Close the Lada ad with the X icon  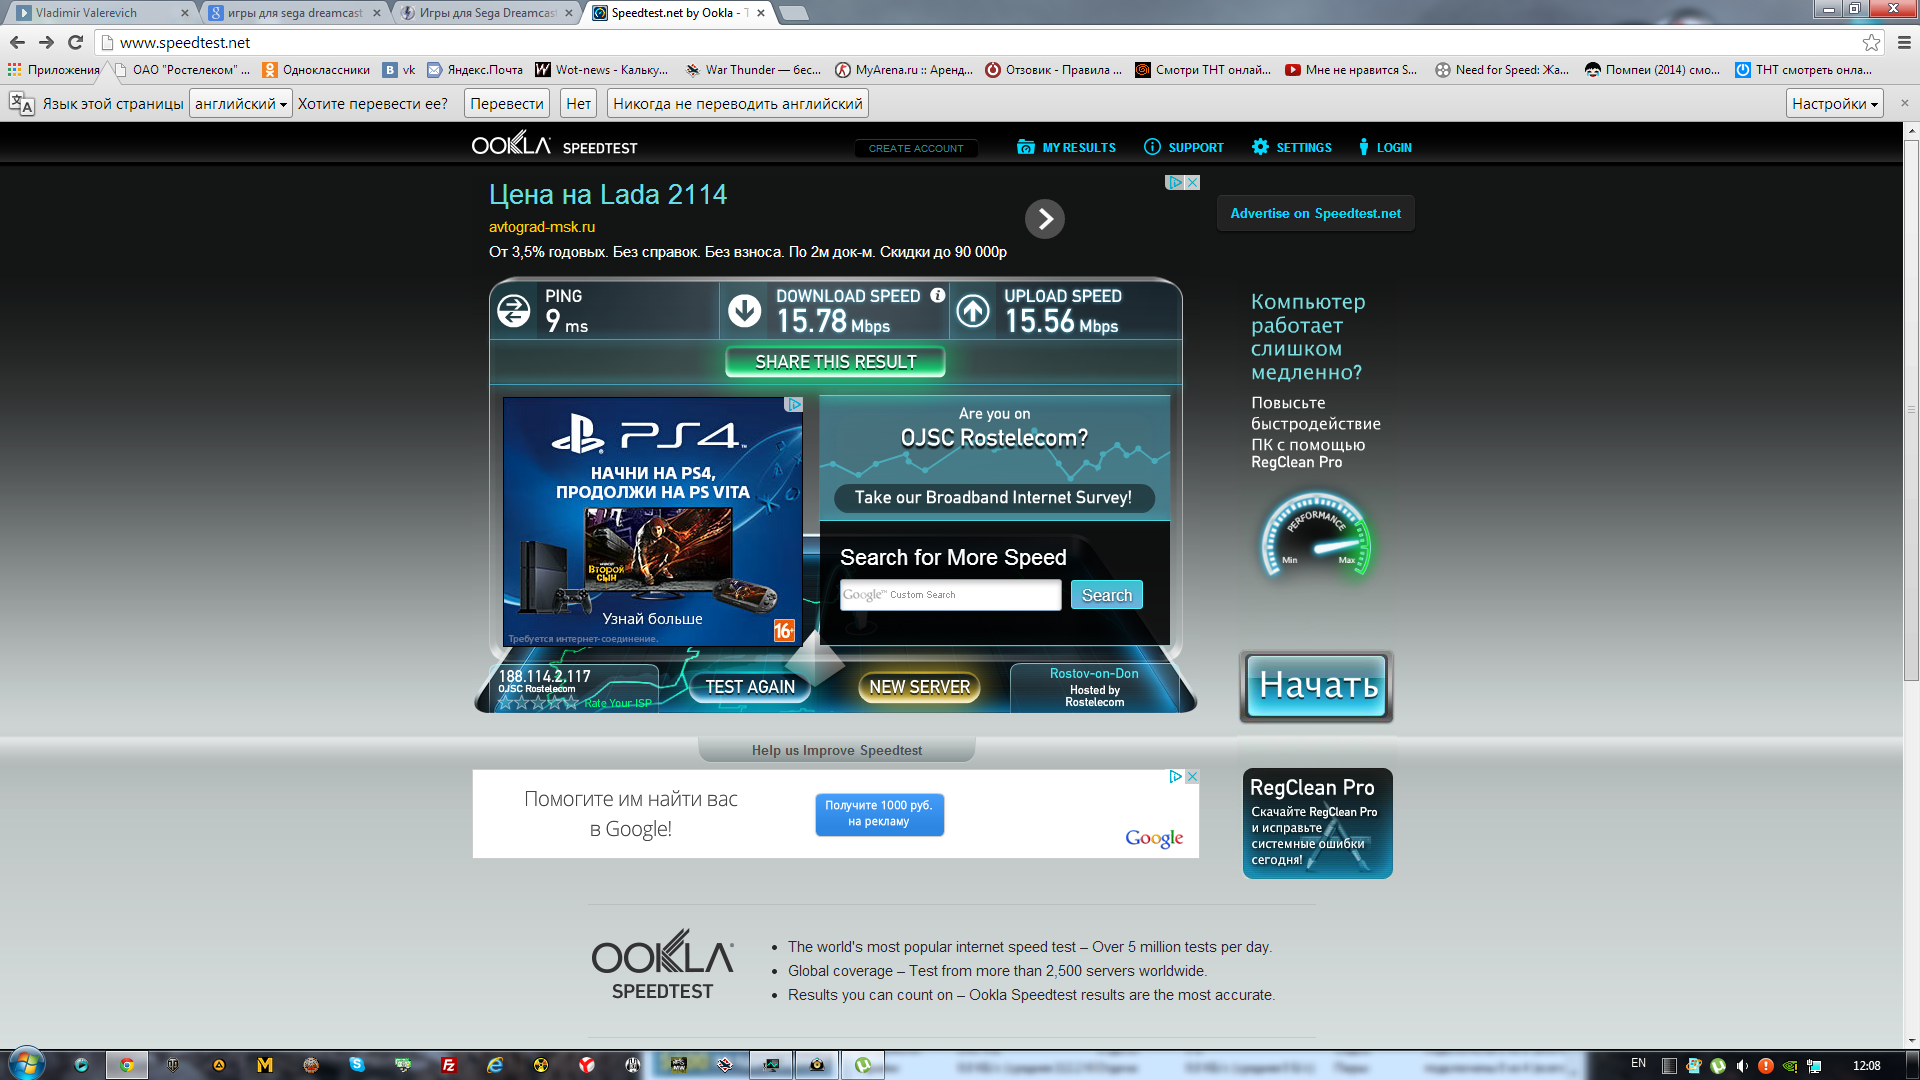pyautogui.click(x=1192, y=183)
